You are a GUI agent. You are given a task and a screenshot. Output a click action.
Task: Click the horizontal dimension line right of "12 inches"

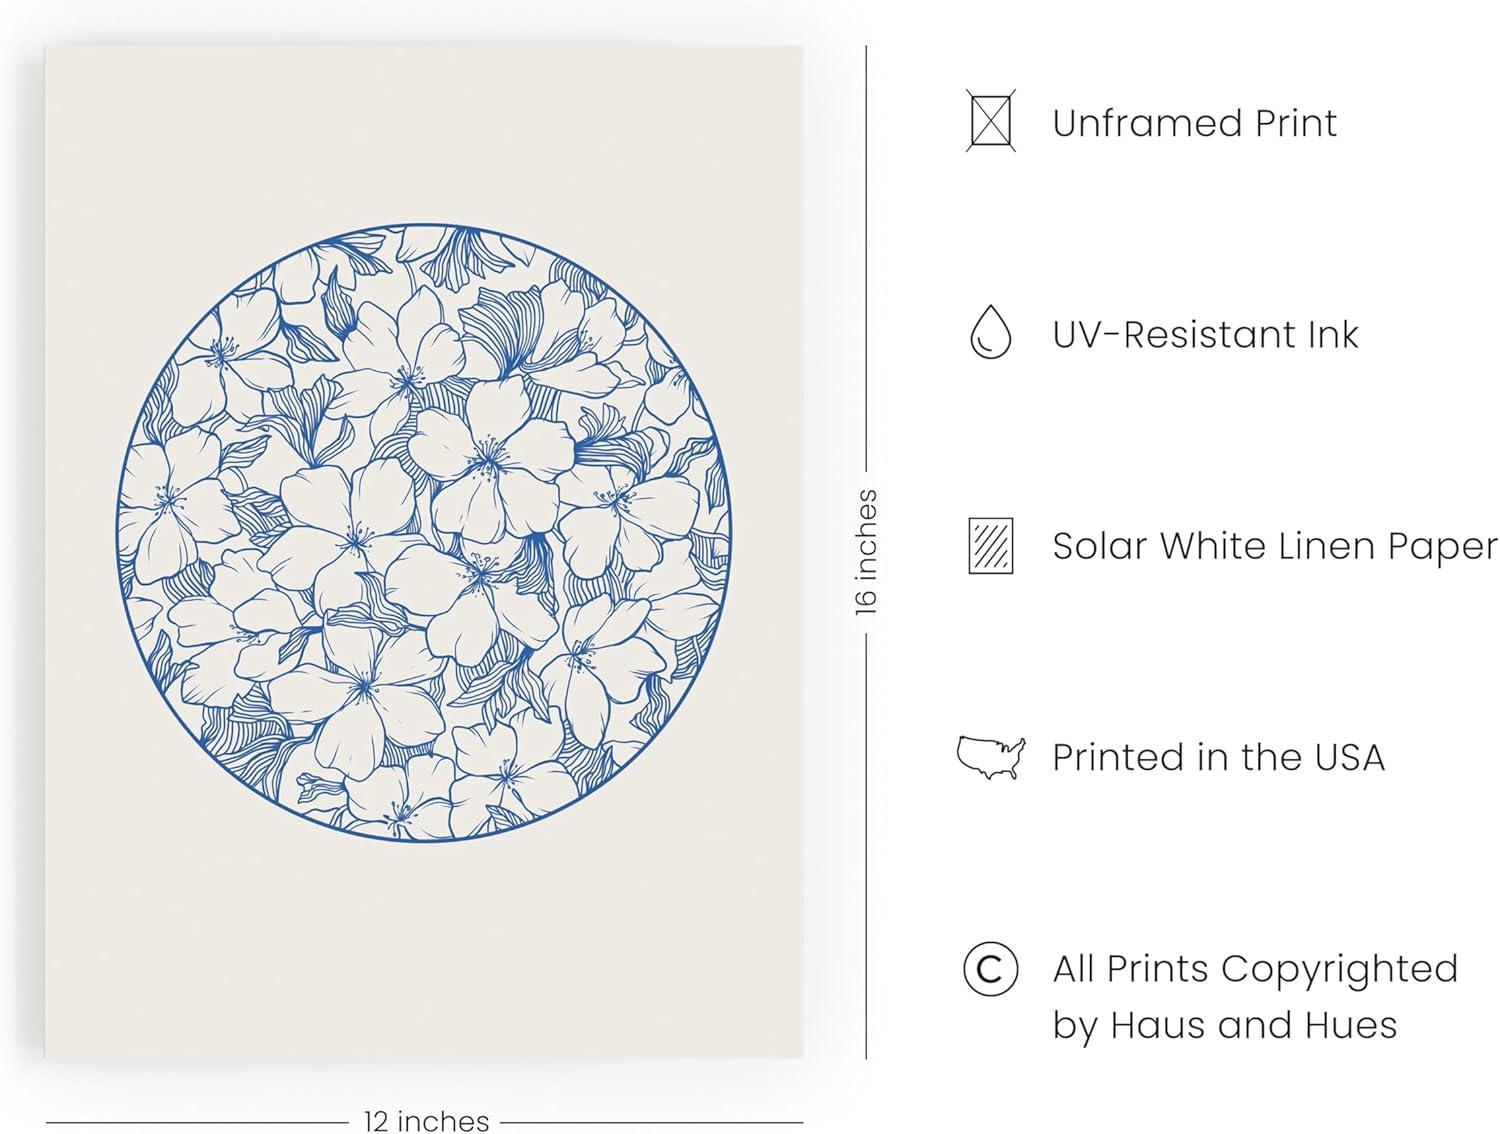(x=650, y=1122)
